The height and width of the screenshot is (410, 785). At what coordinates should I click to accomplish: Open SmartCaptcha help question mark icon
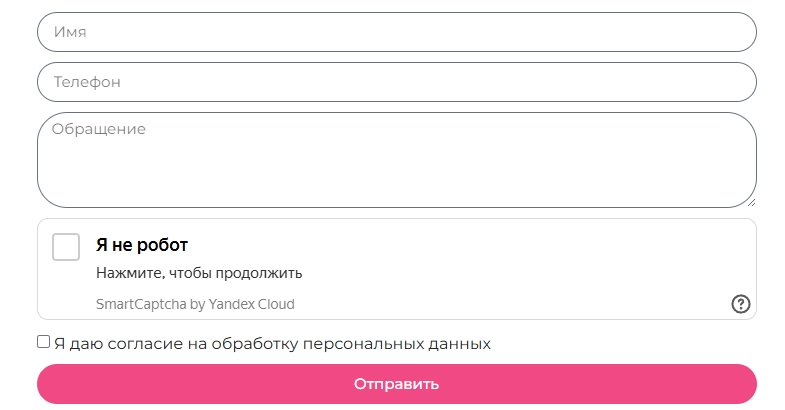coord(740,304)
